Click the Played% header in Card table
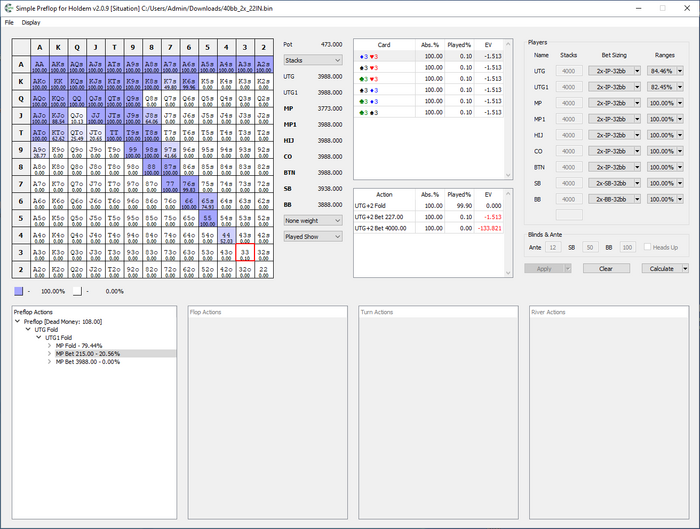Viewport: 700px width, 529px height. pyautogui.click(x=459, y=45)
